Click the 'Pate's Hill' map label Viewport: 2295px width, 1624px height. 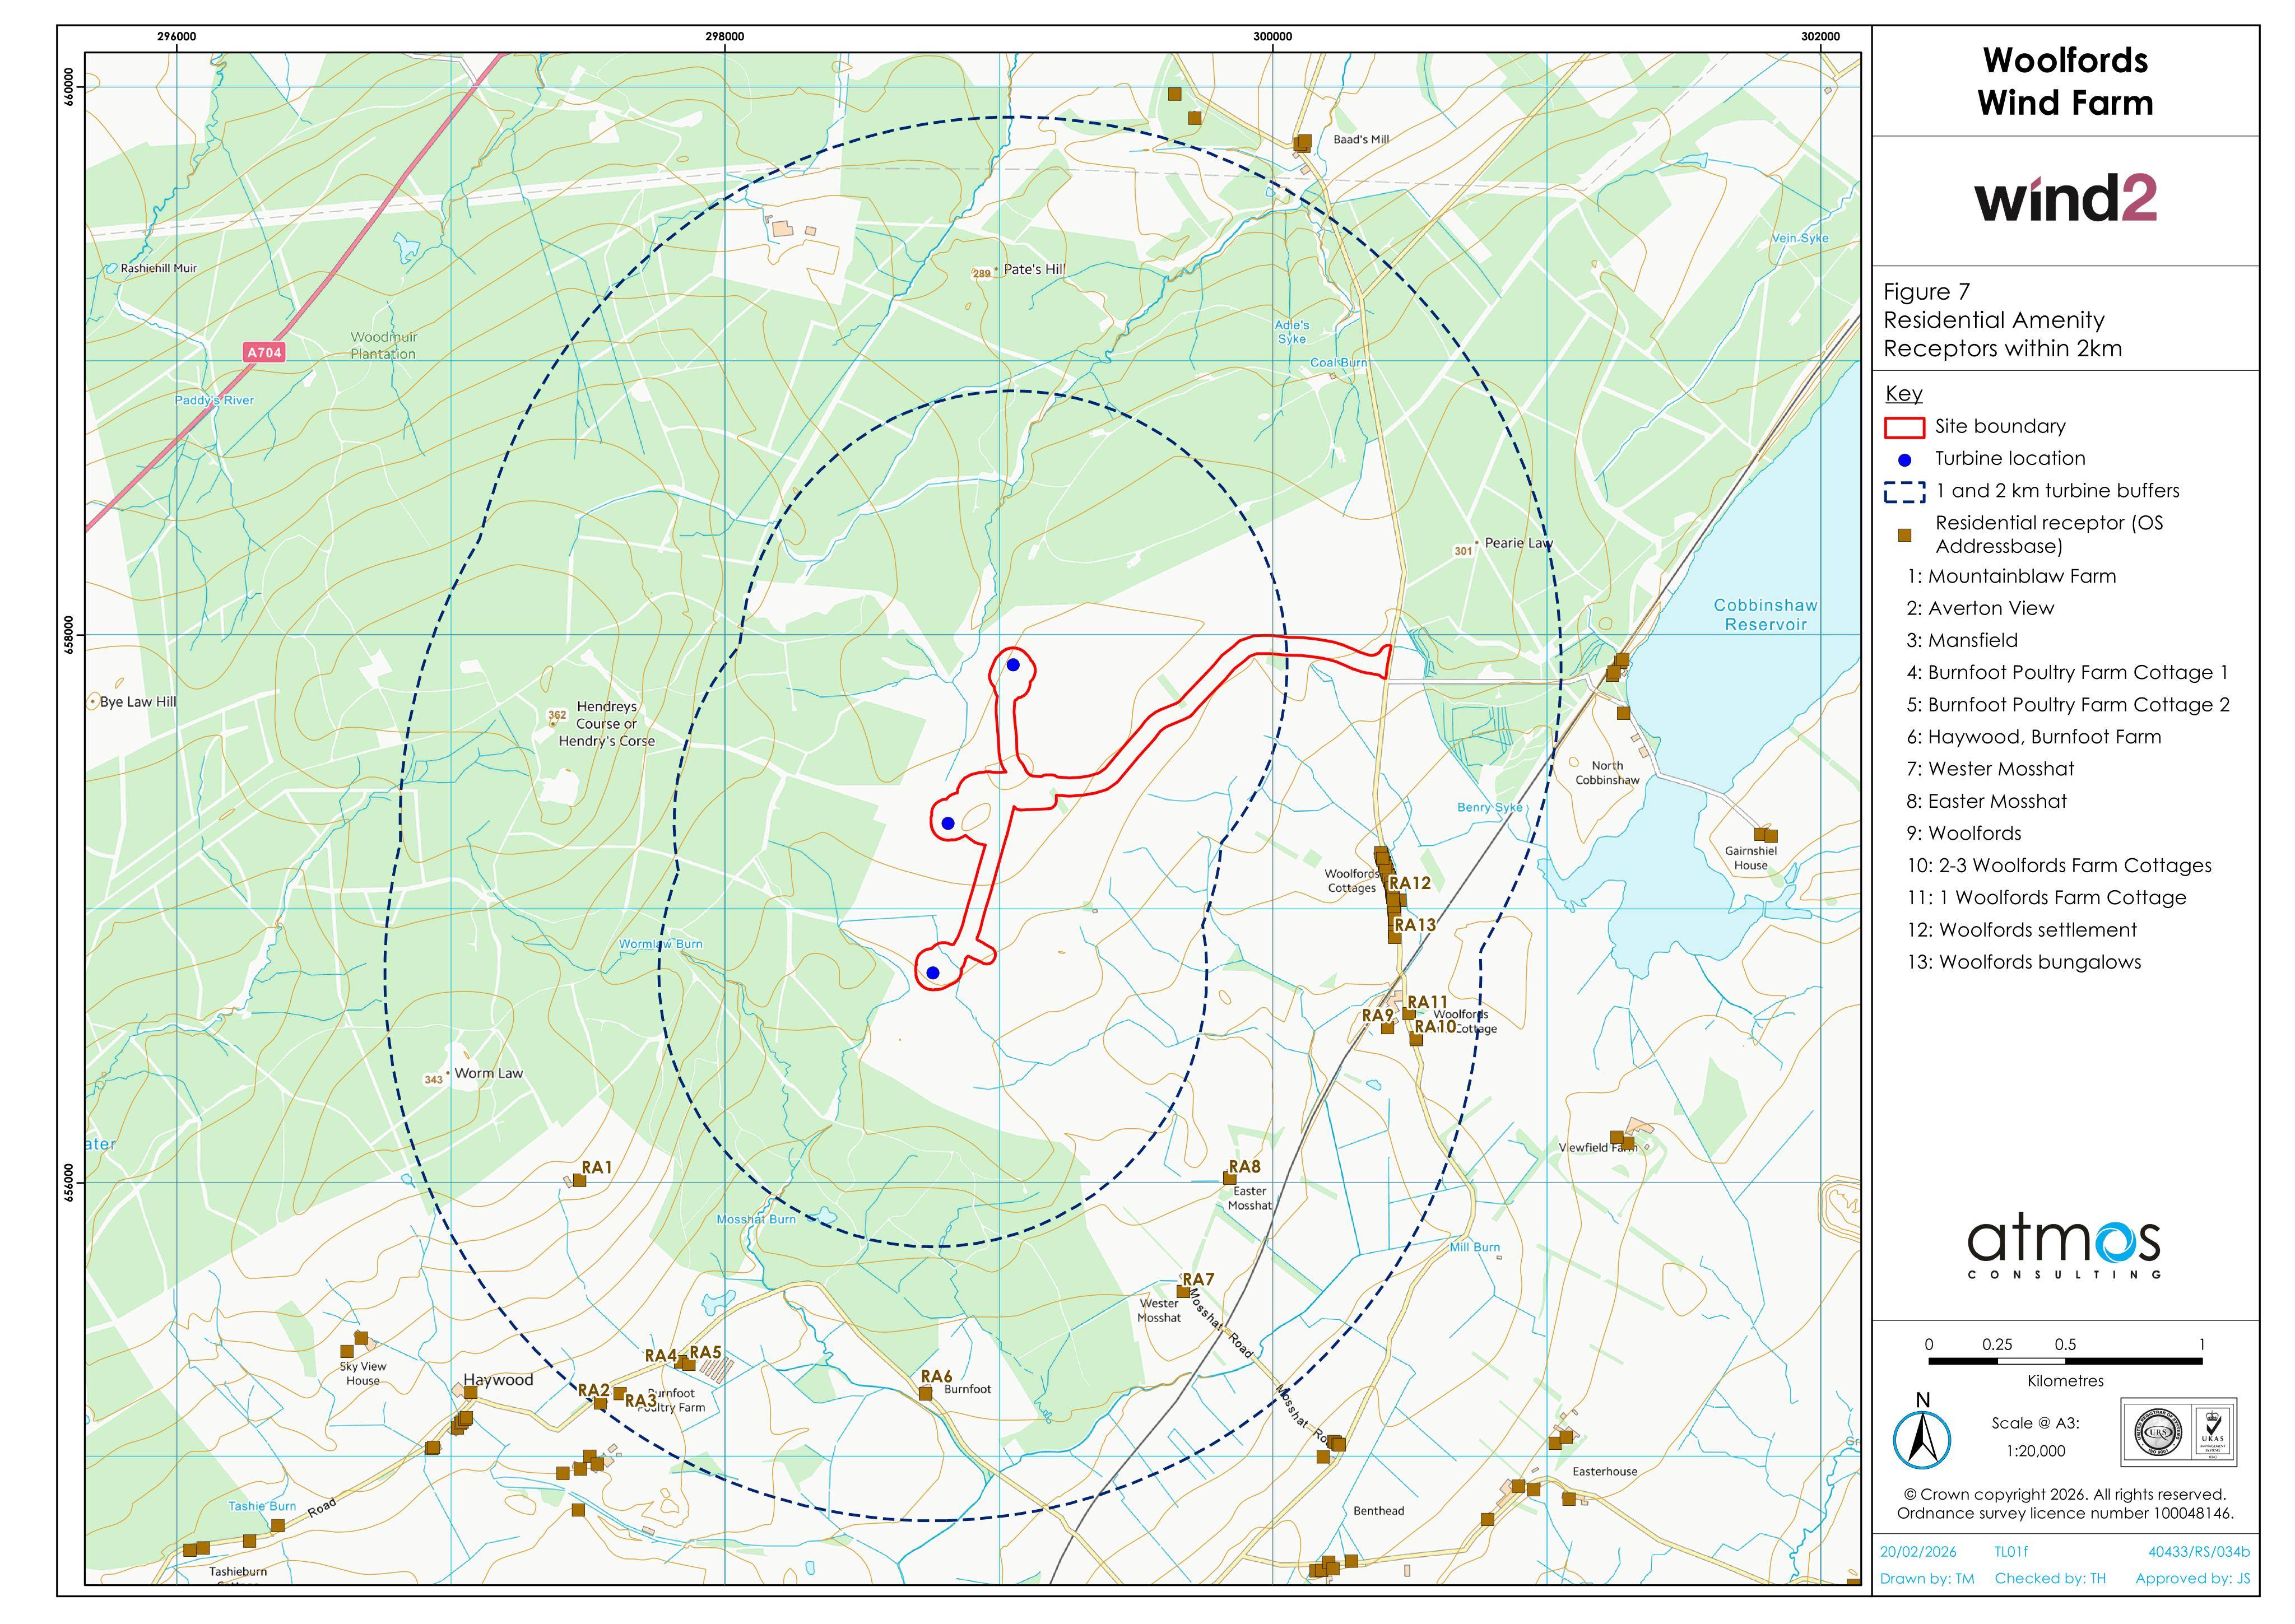[x=1034, y=269]
